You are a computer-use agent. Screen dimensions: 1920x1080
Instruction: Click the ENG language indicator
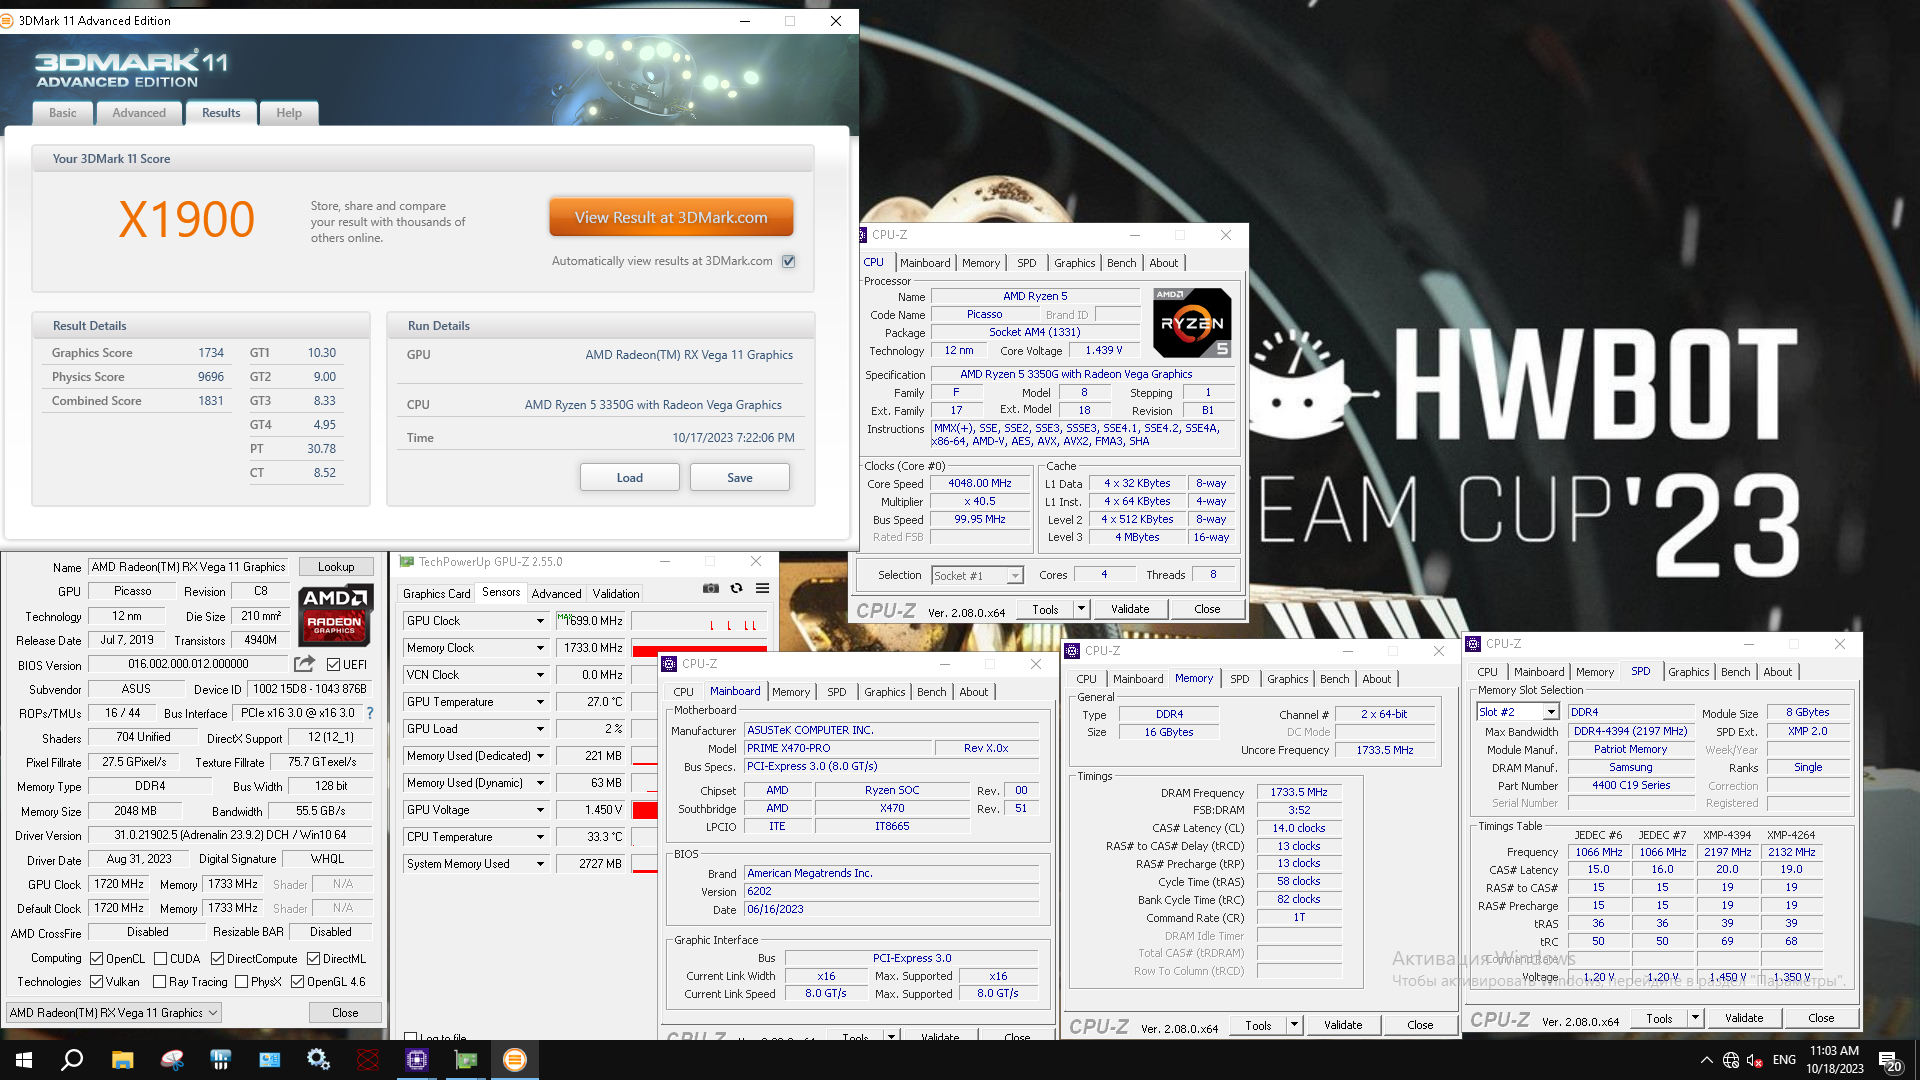point(1784,1060)
